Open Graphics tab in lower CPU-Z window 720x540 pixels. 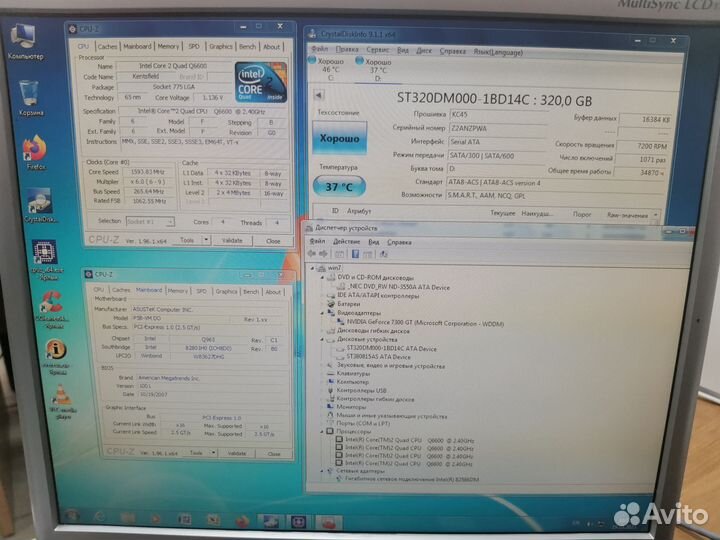[226, 291]
